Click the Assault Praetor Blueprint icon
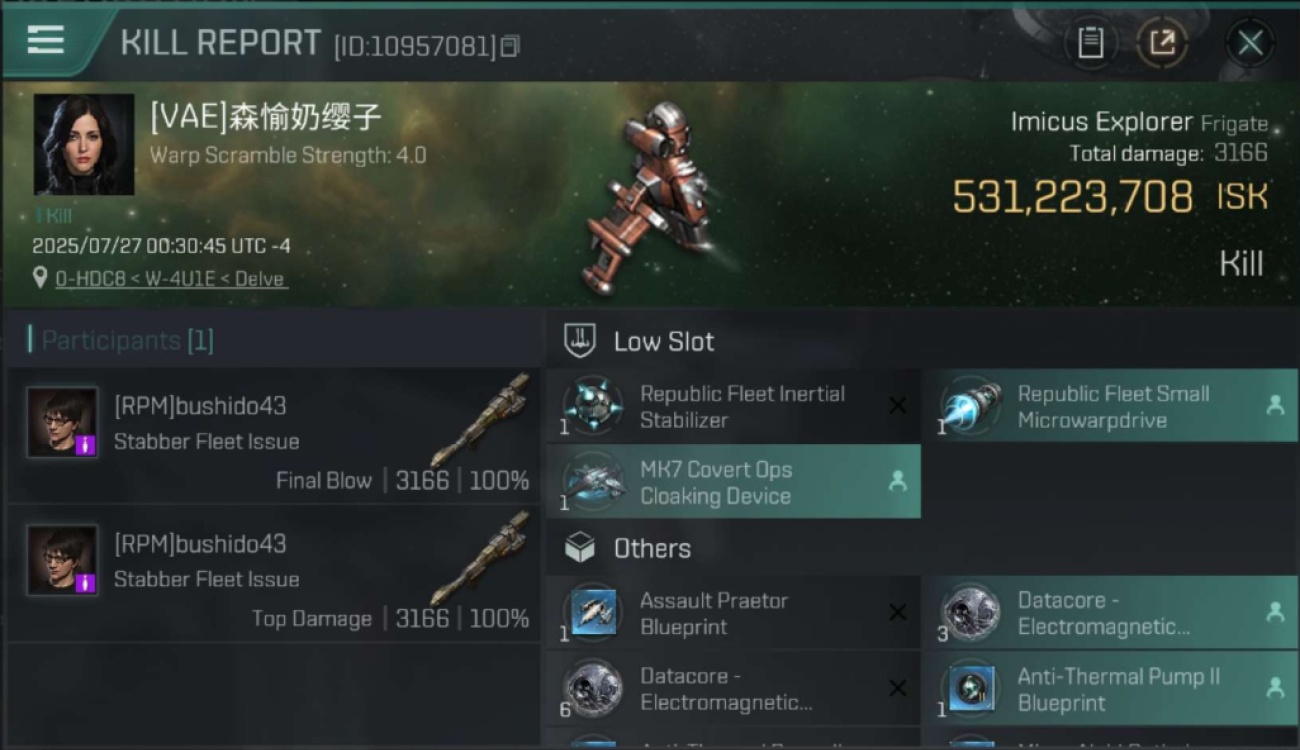1300x750 pixels. point(593,613)
